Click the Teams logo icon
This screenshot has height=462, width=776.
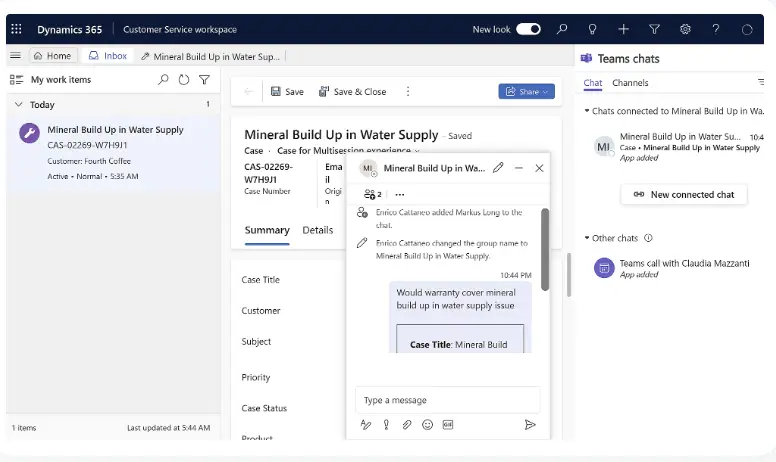[586, 58]
